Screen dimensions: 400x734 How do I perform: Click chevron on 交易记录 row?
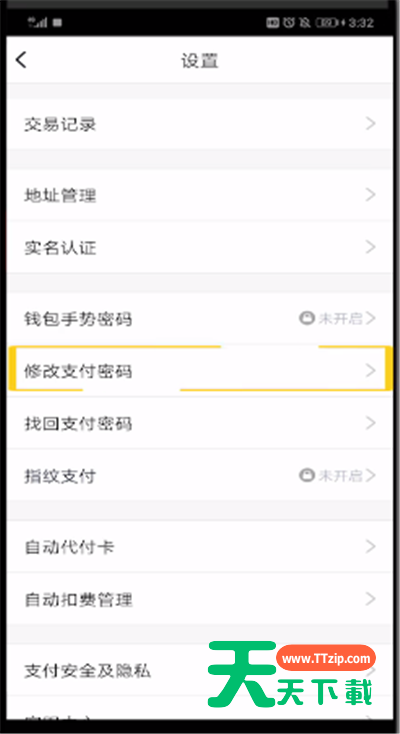click(371, 124)
